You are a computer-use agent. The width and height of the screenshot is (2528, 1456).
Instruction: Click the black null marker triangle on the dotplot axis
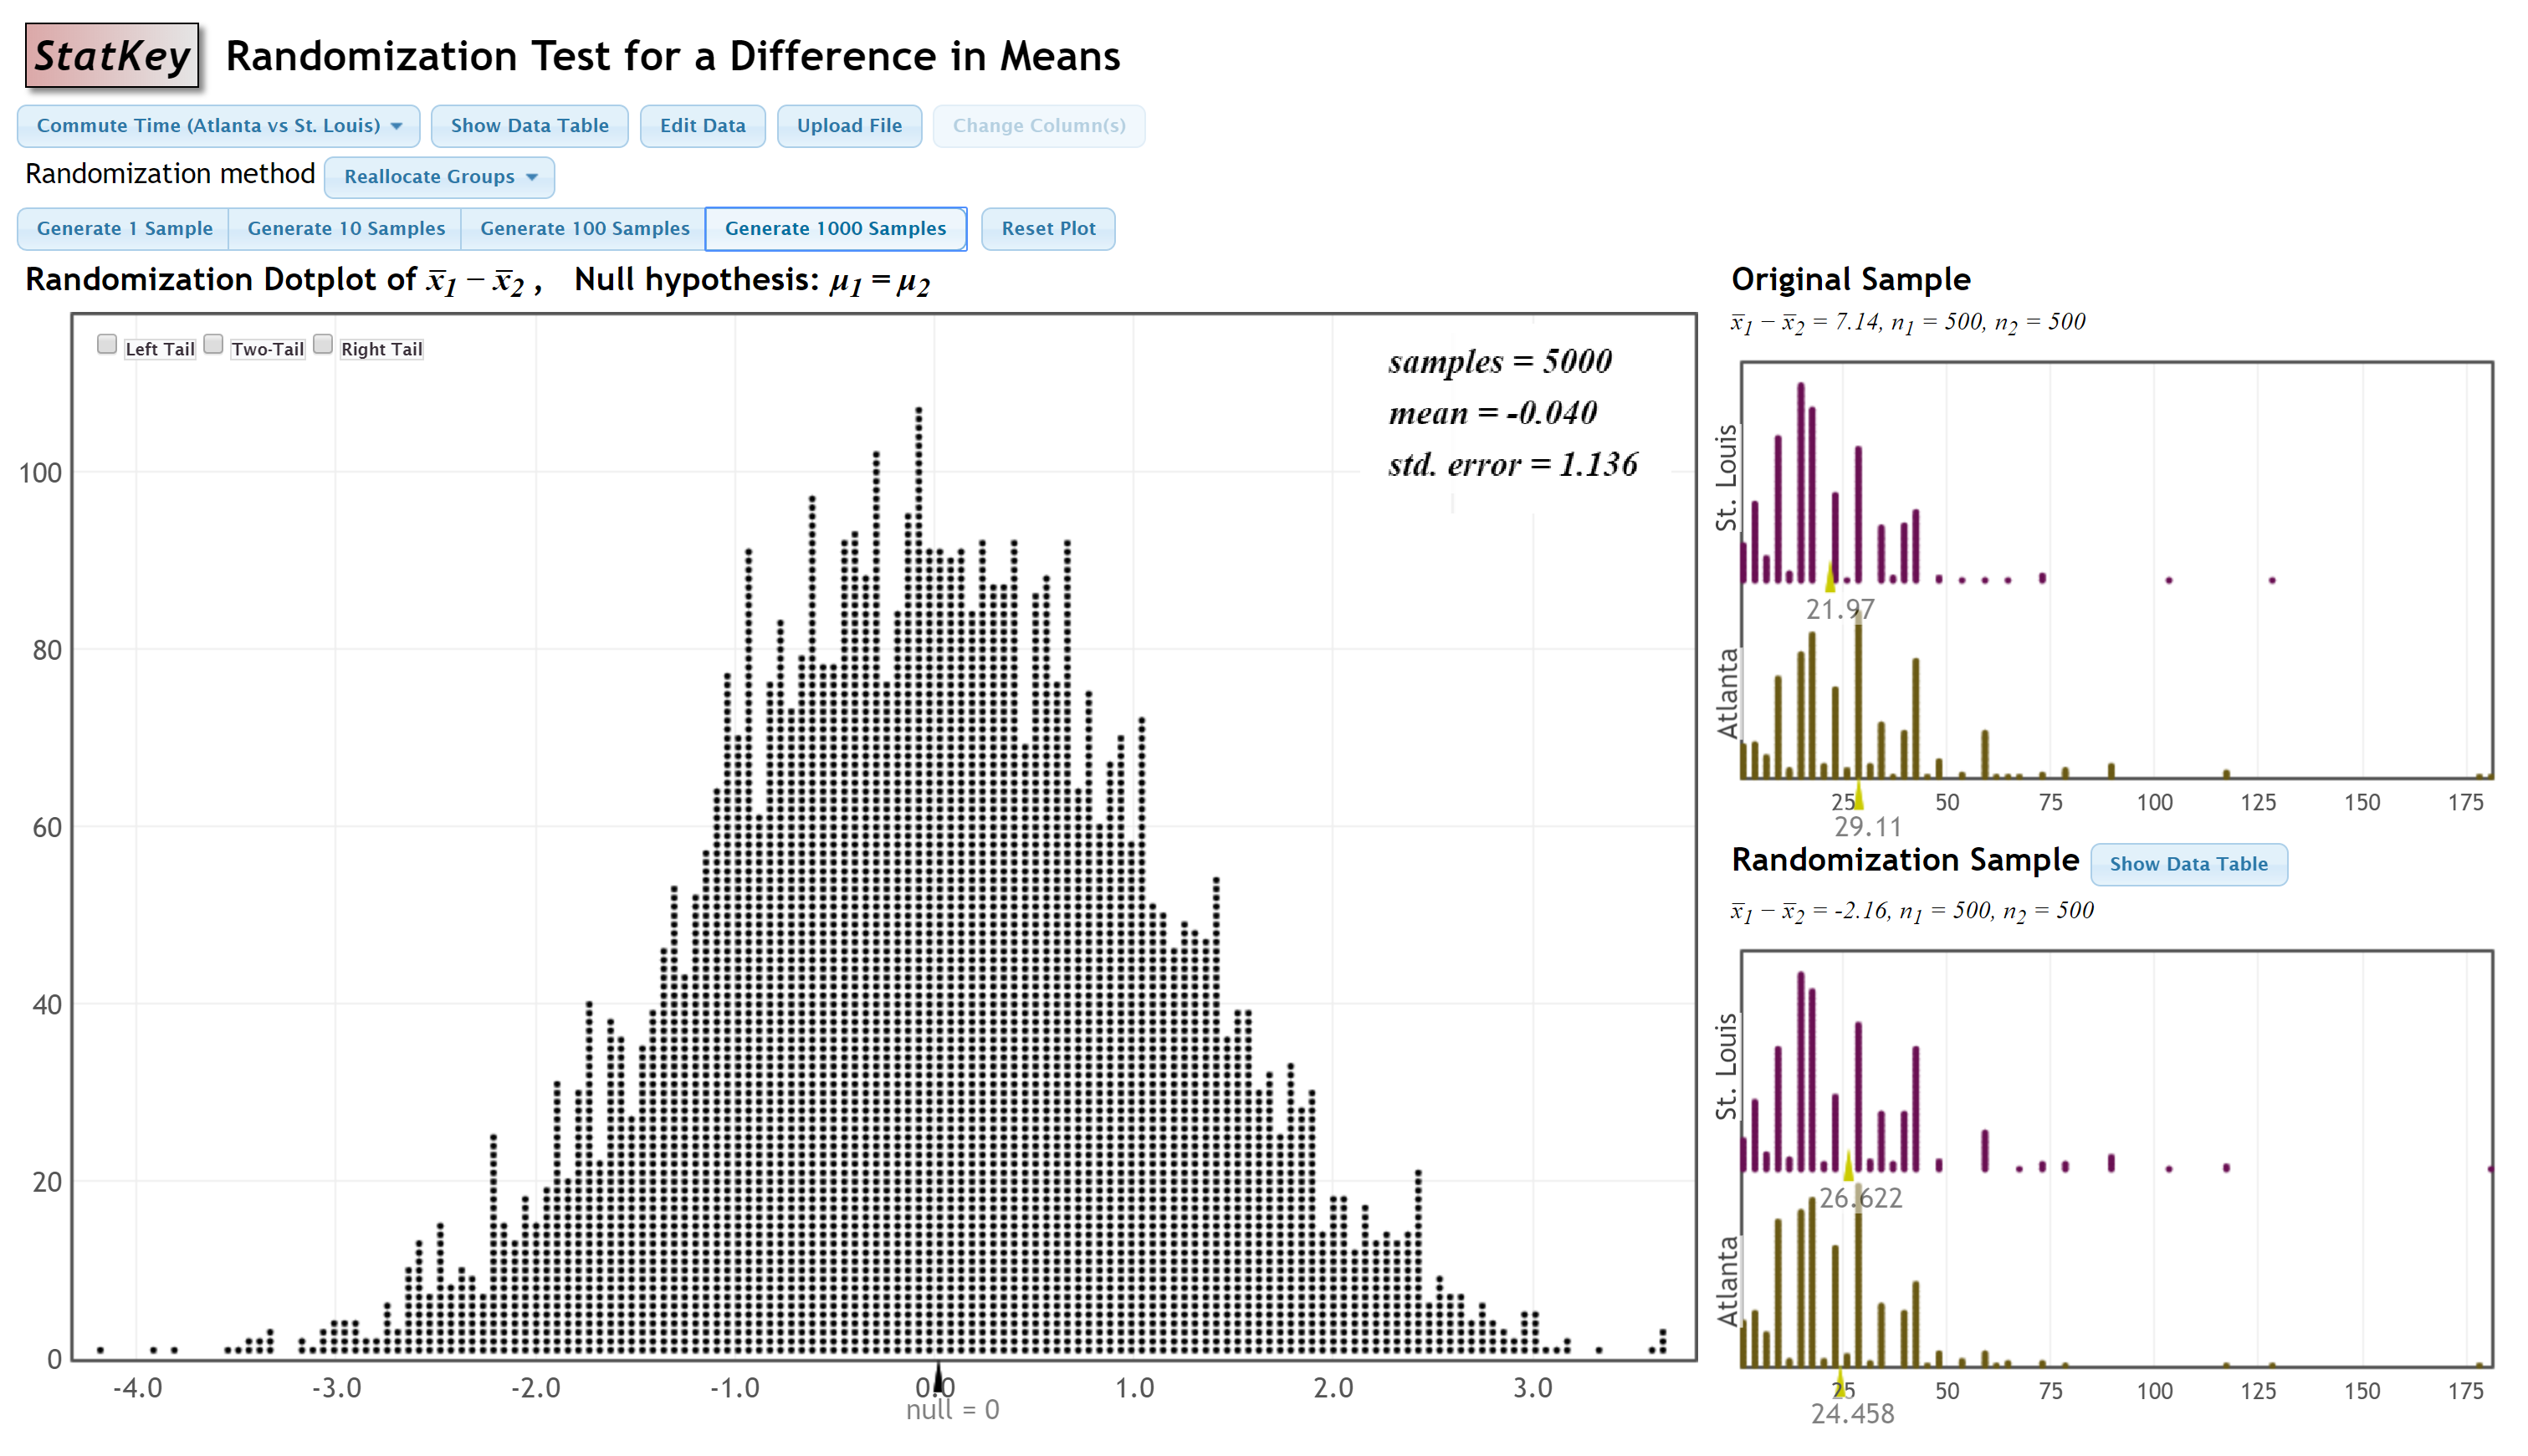(x=937, y=1378)
